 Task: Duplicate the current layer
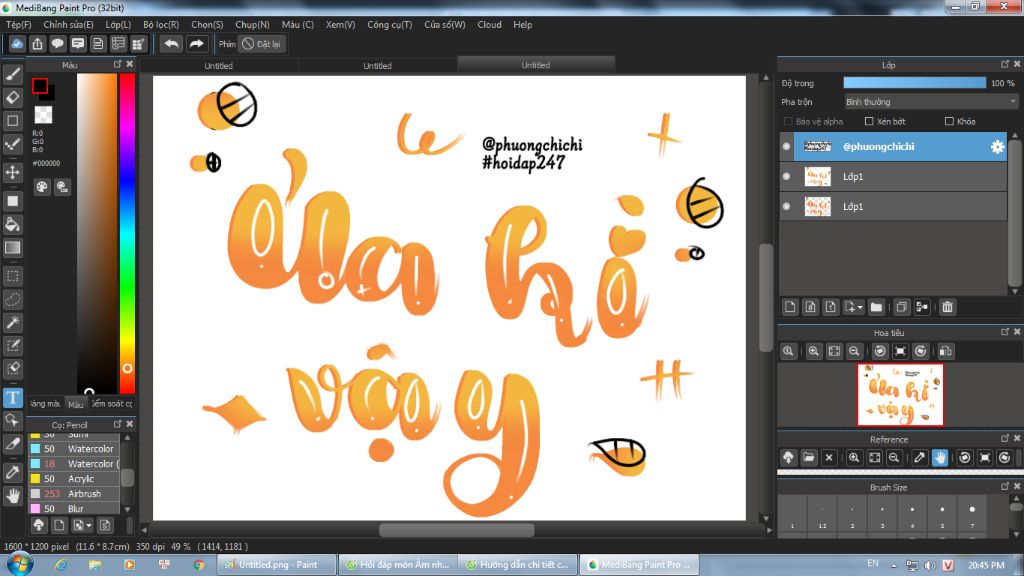click(x=902, y=307)
